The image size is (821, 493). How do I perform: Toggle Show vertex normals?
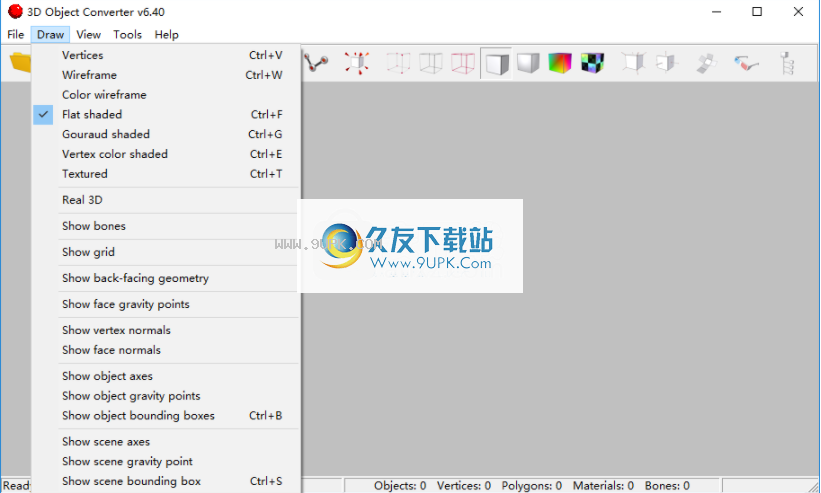[x=166, y=330]
